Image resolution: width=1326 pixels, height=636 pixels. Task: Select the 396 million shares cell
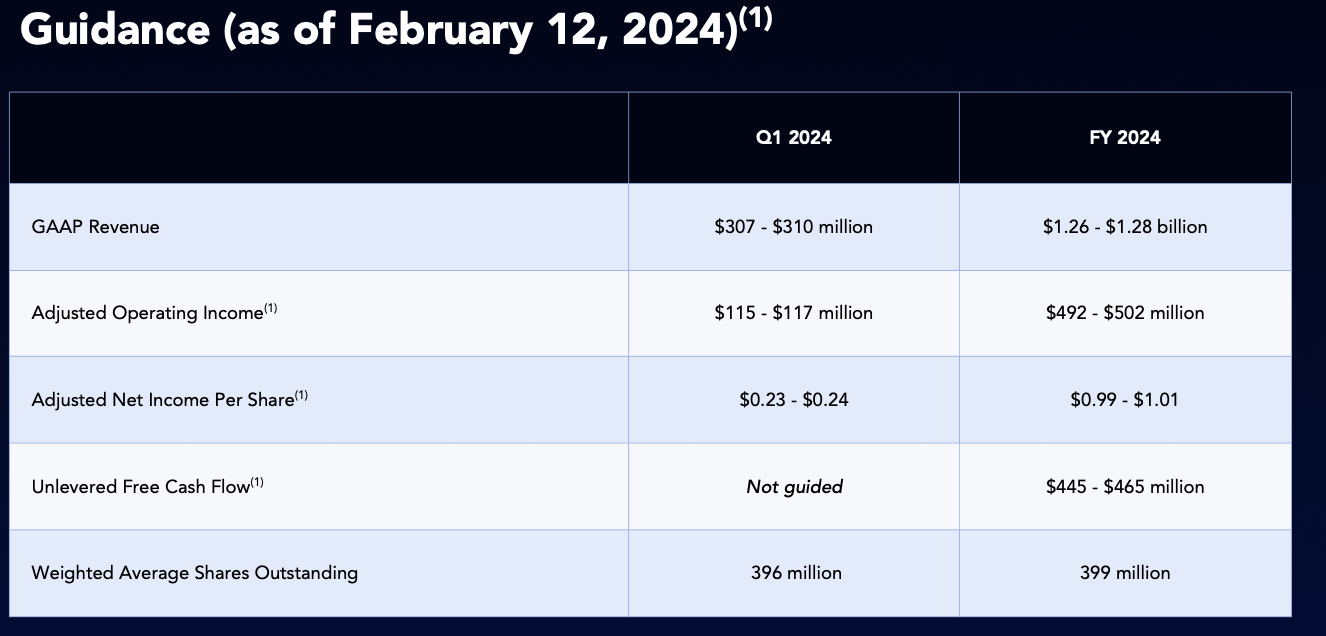(796, 573)
